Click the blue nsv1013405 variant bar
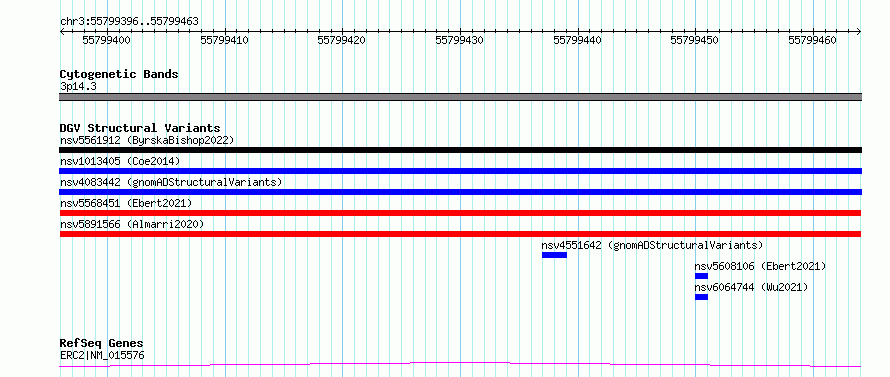 tap(460, 171)
